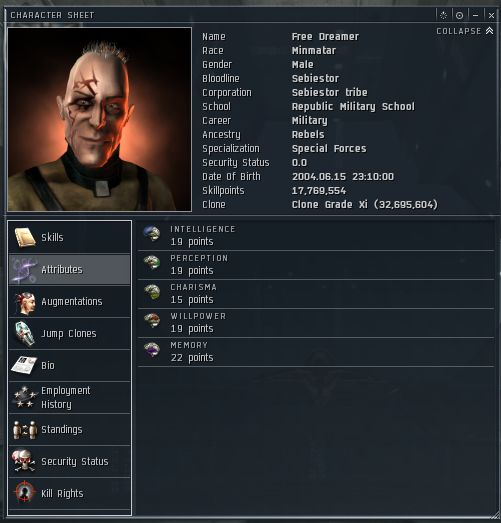The image size is (501, 523).
Task: Click the Bio newspaper icon
Action: tap(24, 365)
